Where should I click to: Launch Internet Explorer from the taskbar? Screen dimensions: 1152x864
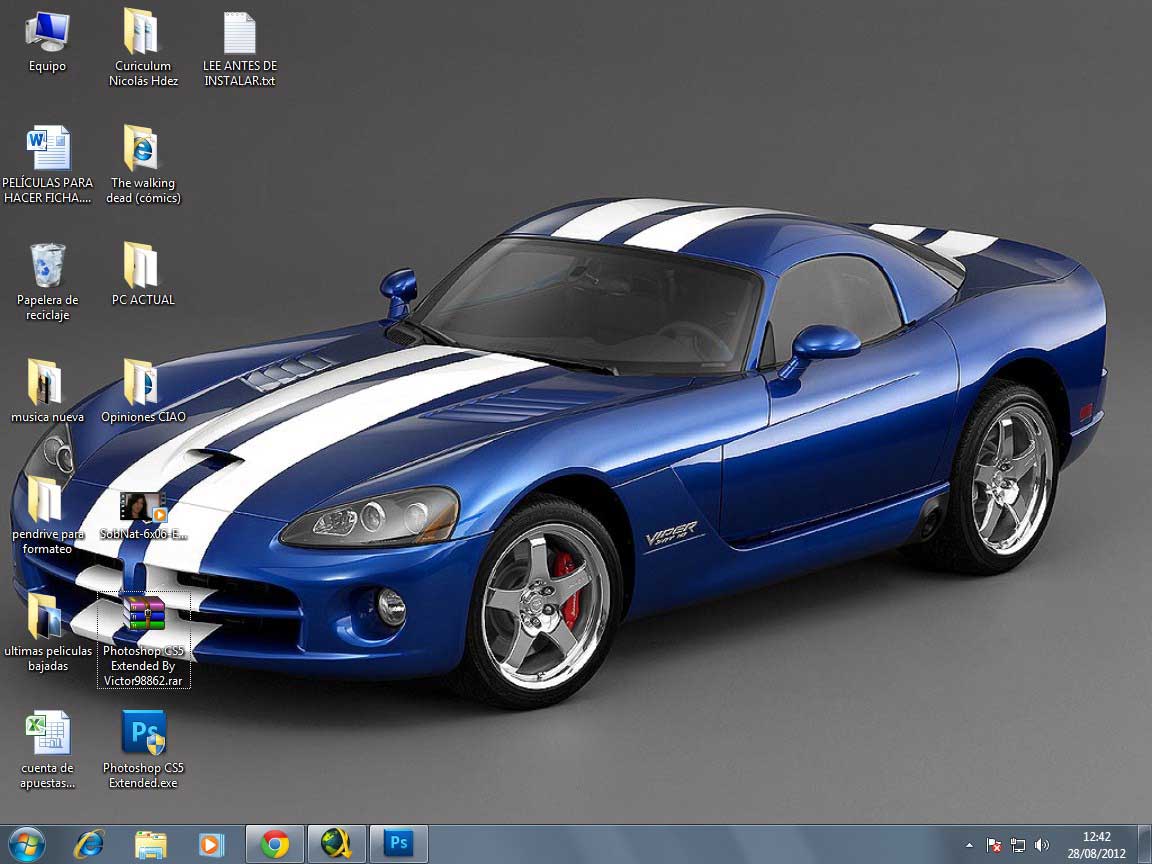tap(89, 844)
